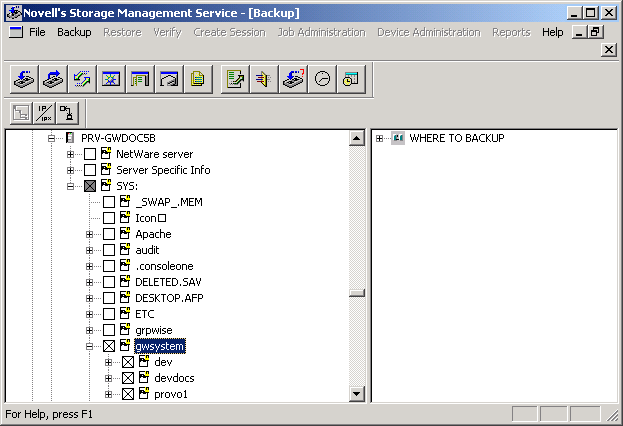This screenshot has height=426, width=623.
Task: Expand the Apache folder node
Action: pos(89,234)
